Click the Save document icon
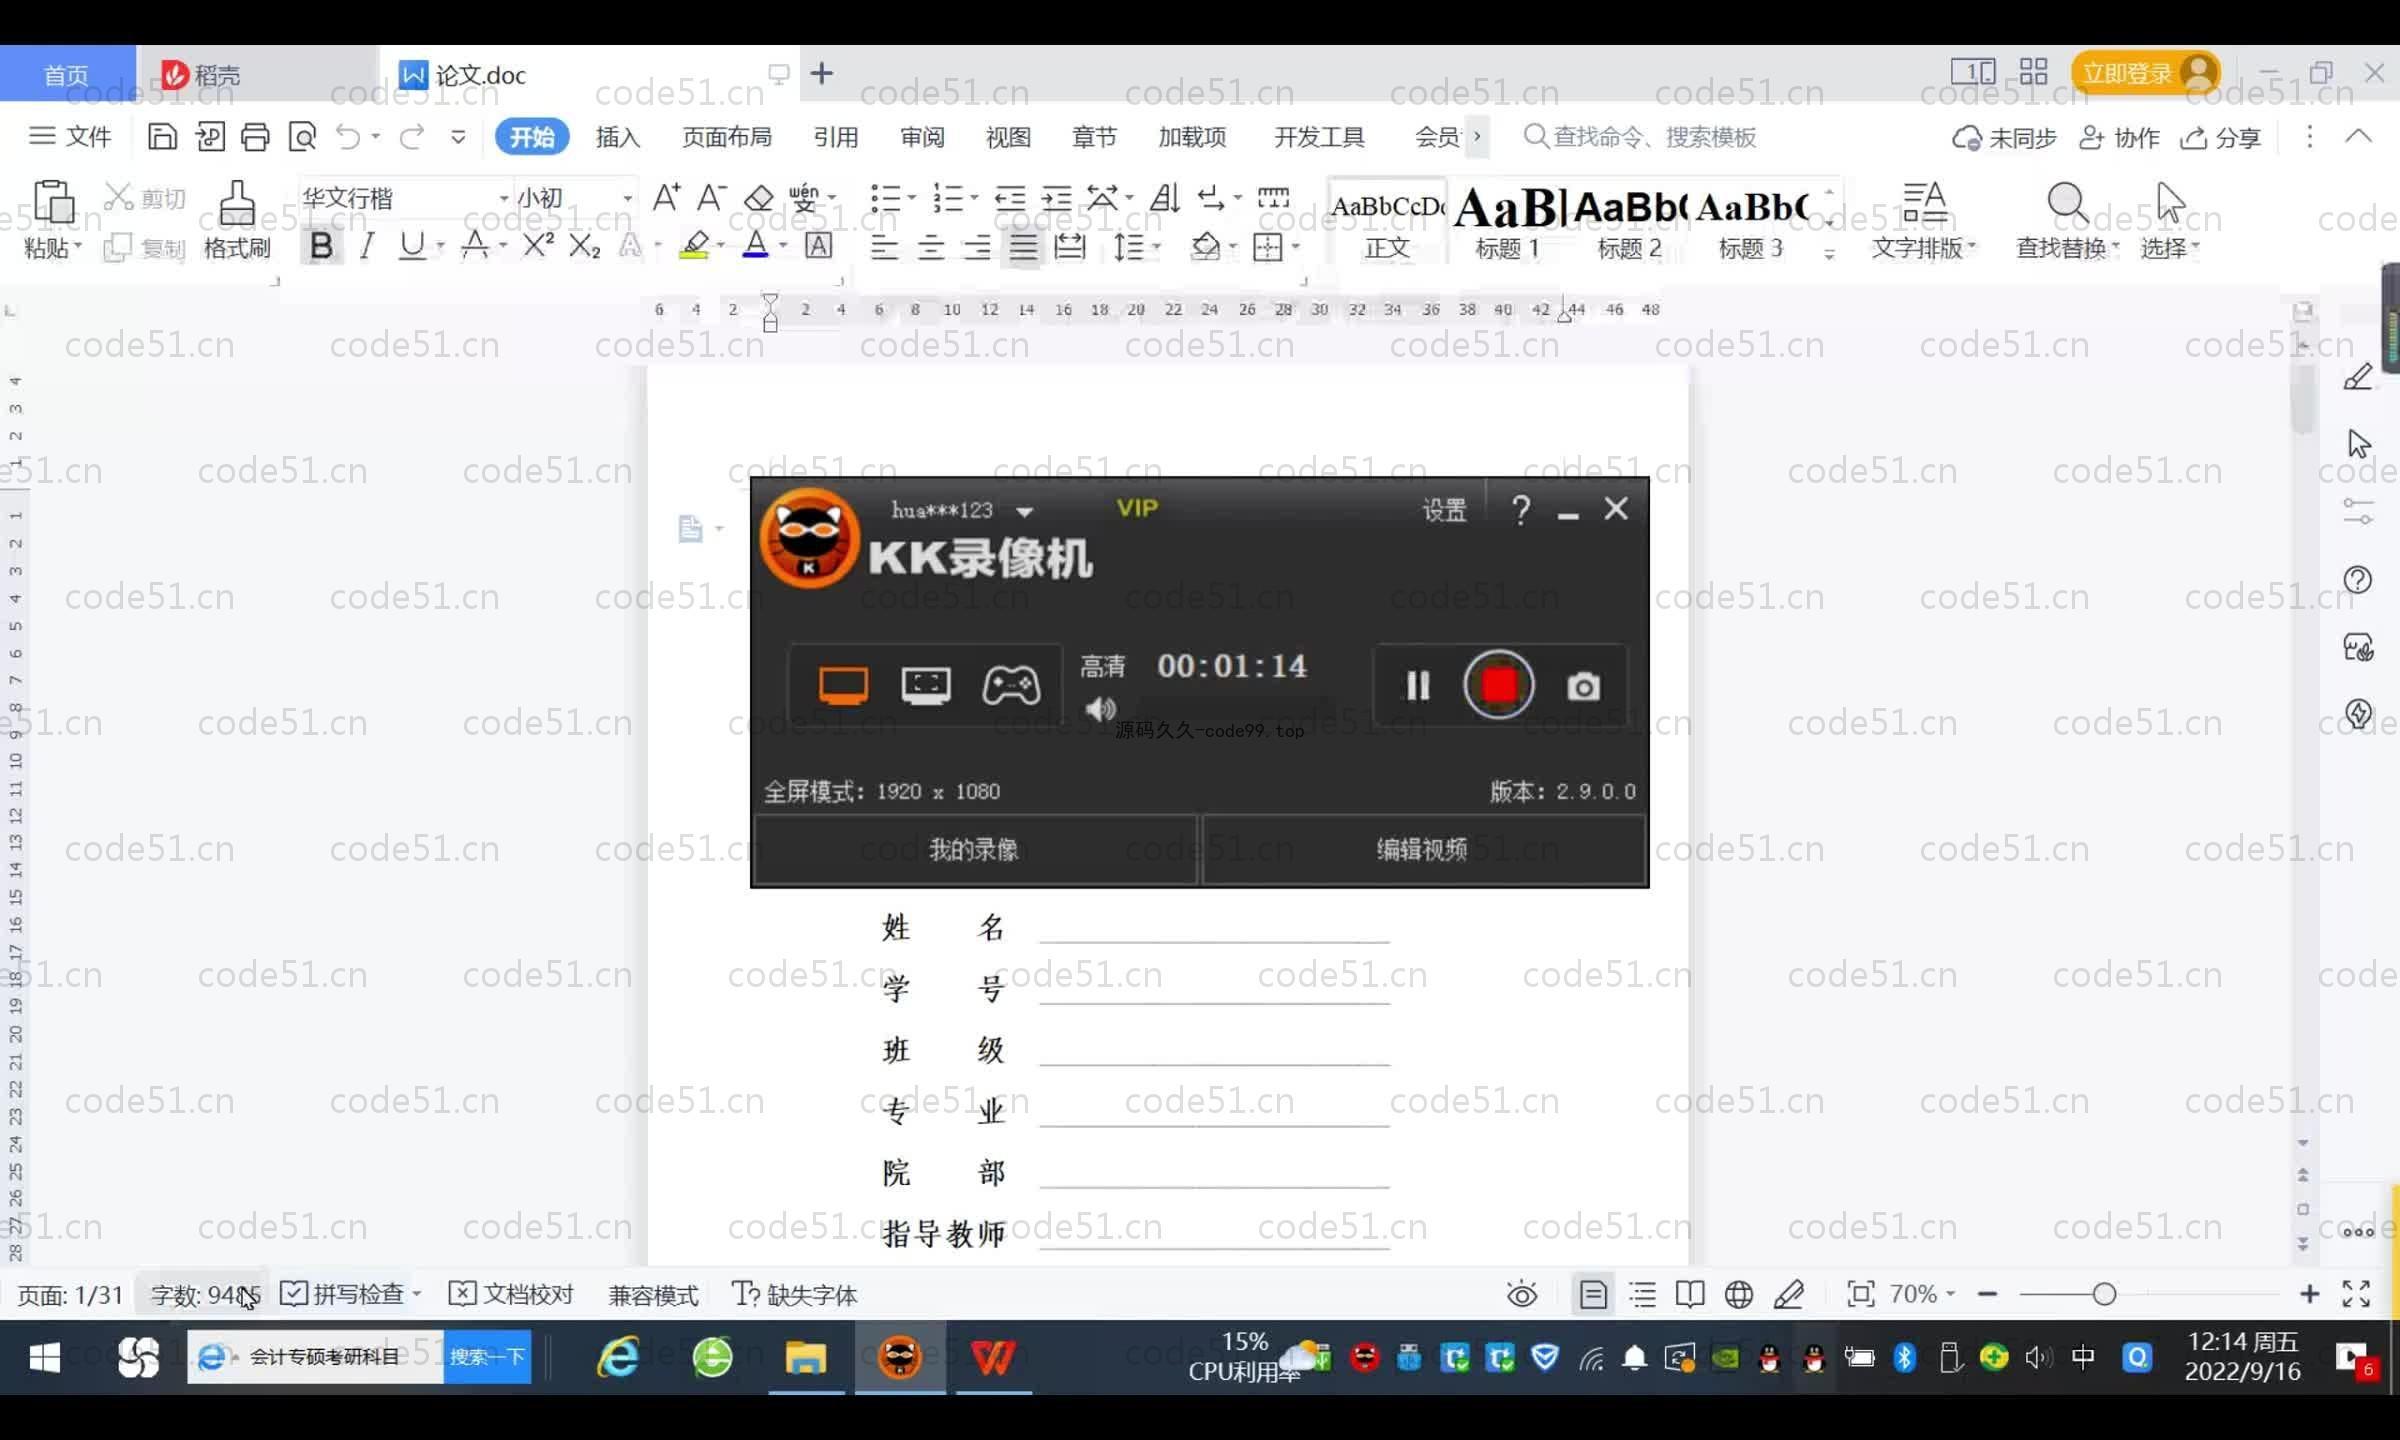The image size is (2400, 1440). pyautogui.click(x=162, y=137)
